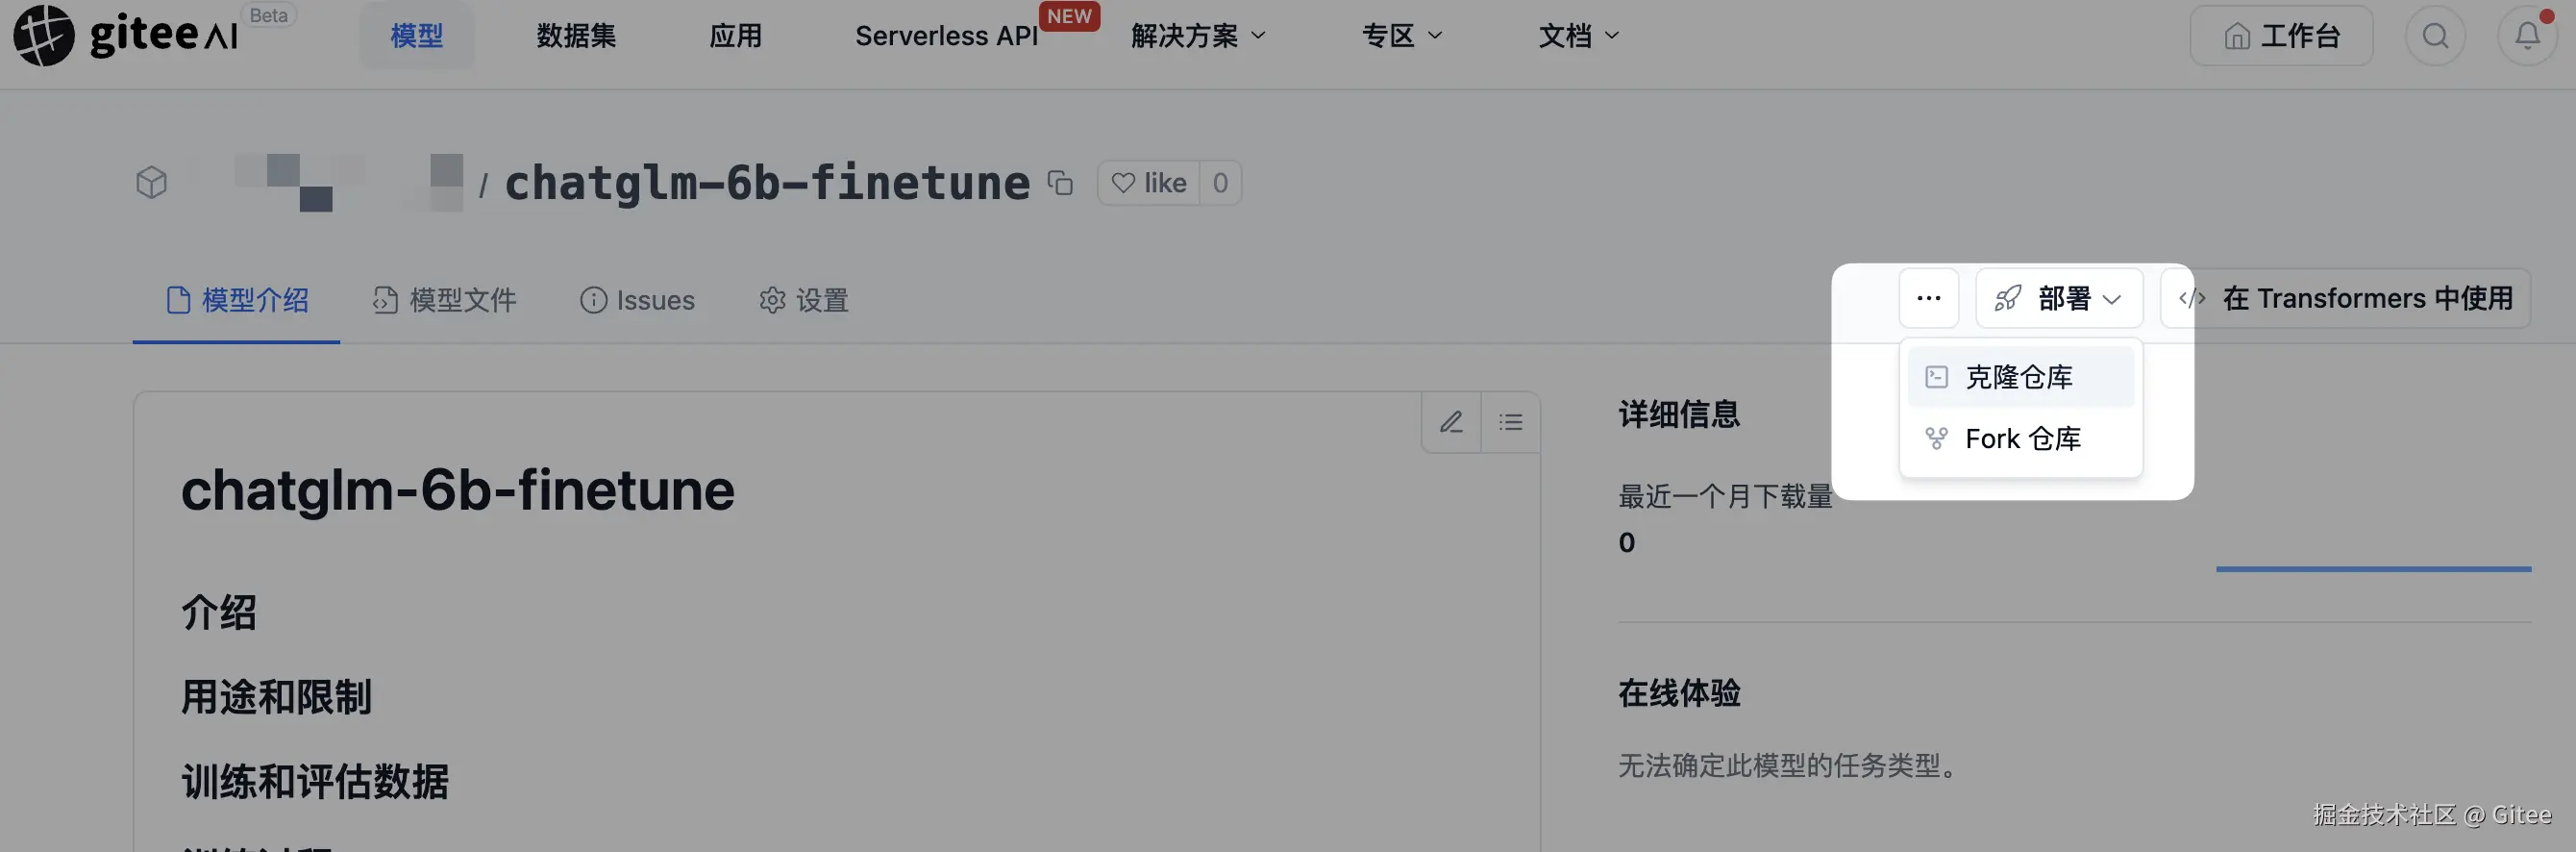Screen dimensions: 2576x852
Task: Open the table of contents list icon
Action: tap(1510, 422)
